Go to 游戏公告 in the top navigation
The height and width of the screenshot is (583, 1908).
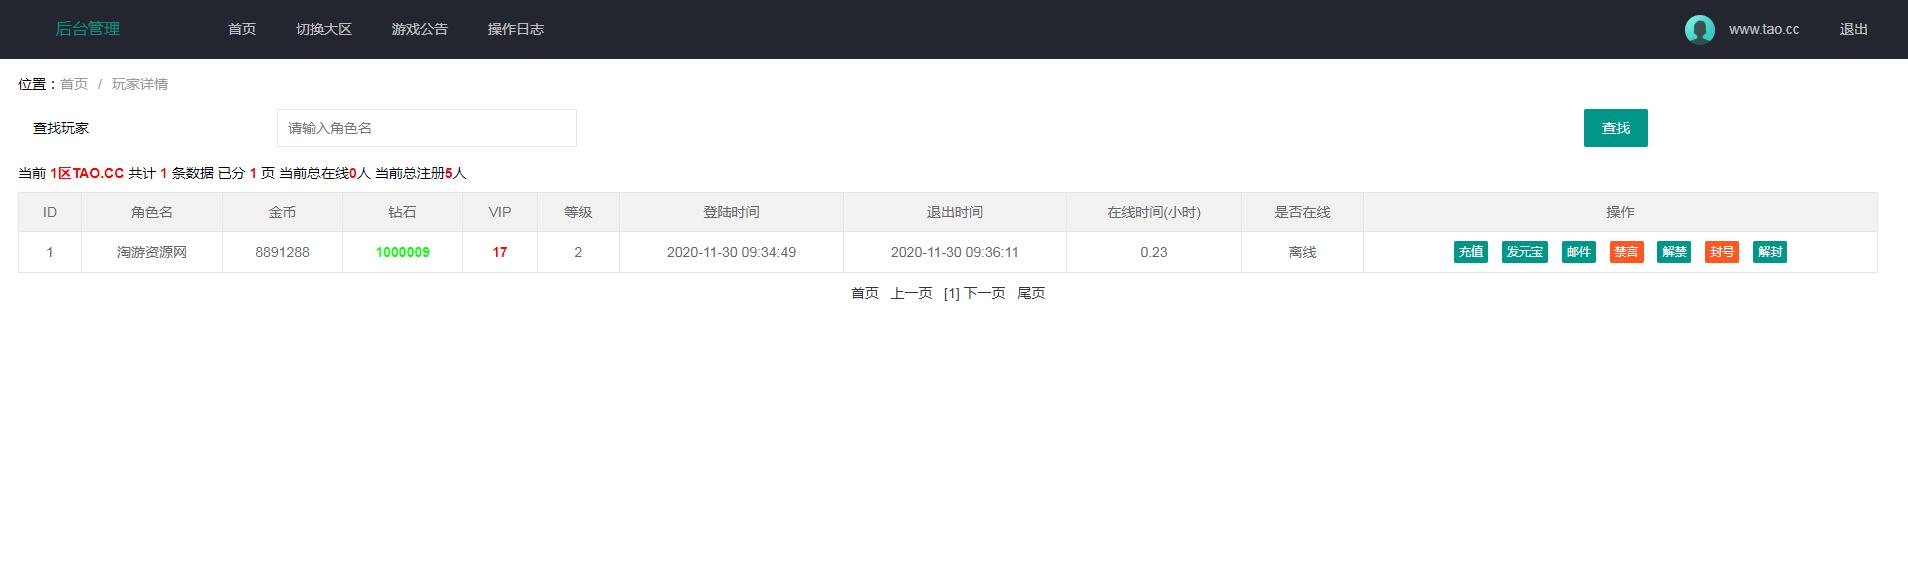420,29
